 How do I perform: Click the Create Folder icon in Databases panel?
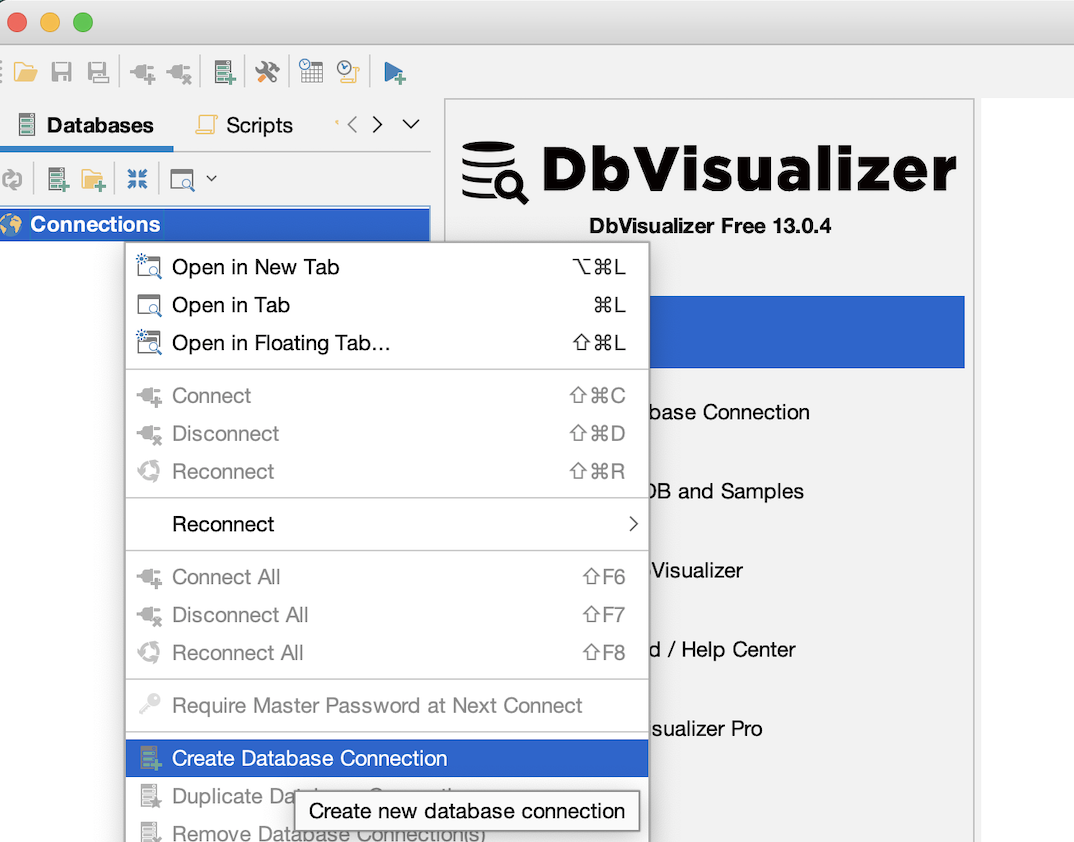(93, 180)
